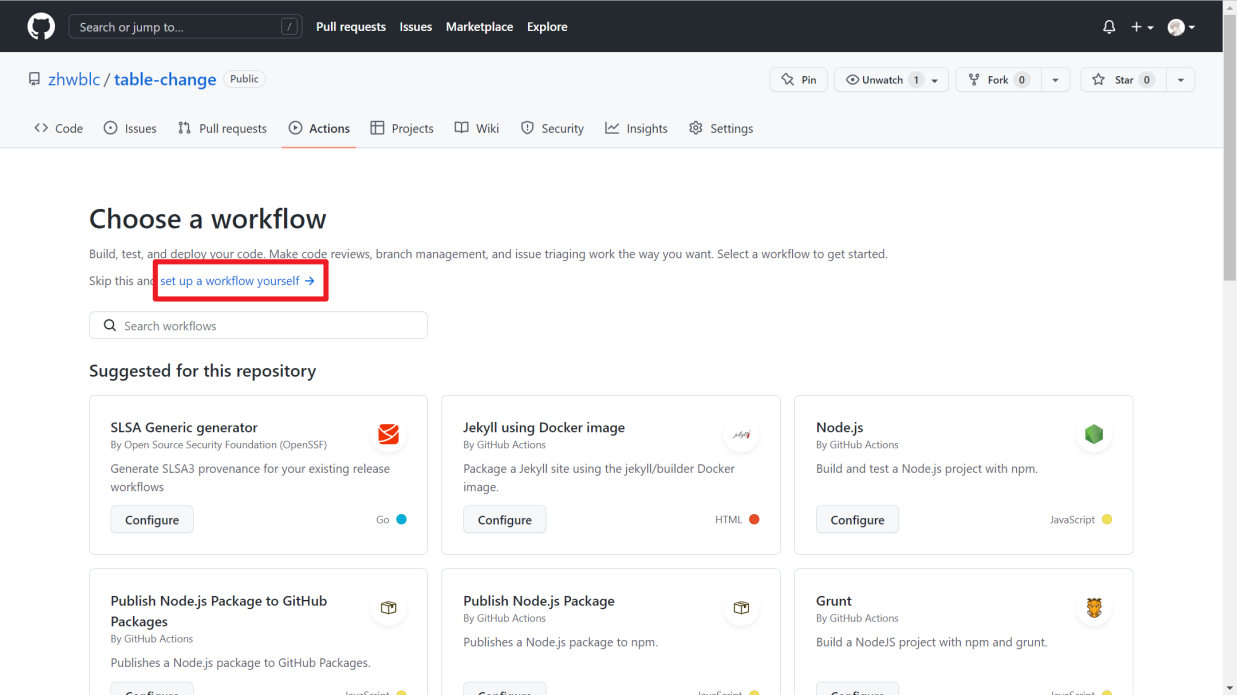Click 'By Open Source Security Foundation (OpenSSF)' text
This screenshot has width=1237, height=695.
pos(219,445)
